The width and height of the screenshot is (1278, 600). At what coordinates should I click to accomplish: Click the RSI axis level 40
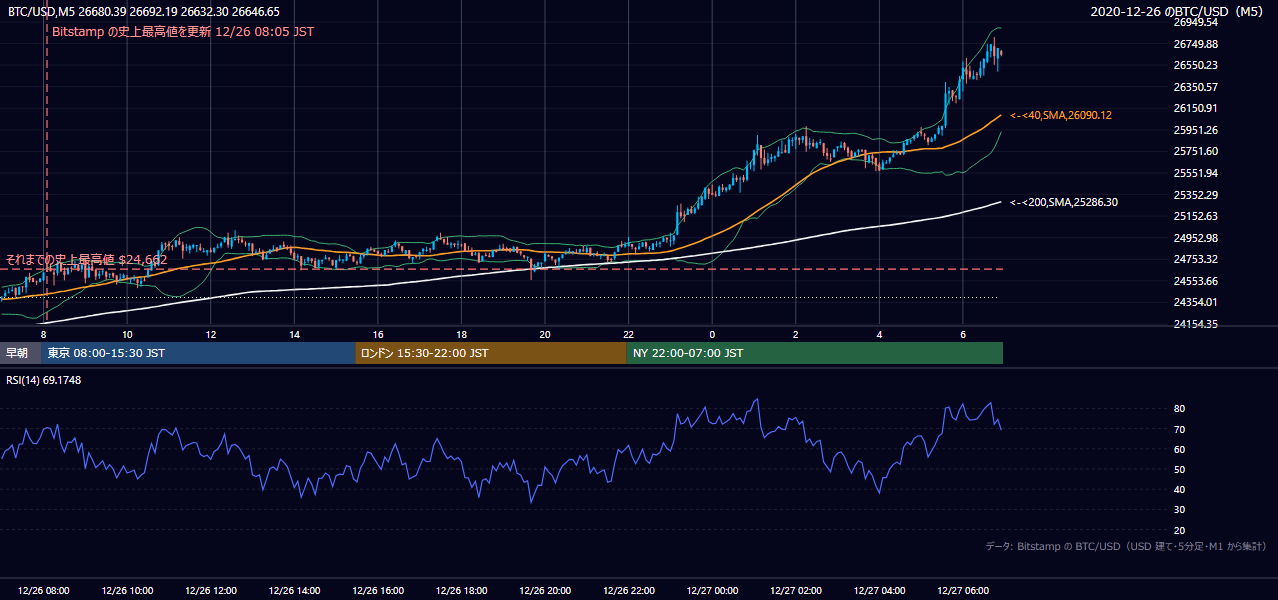point(1180,489)
